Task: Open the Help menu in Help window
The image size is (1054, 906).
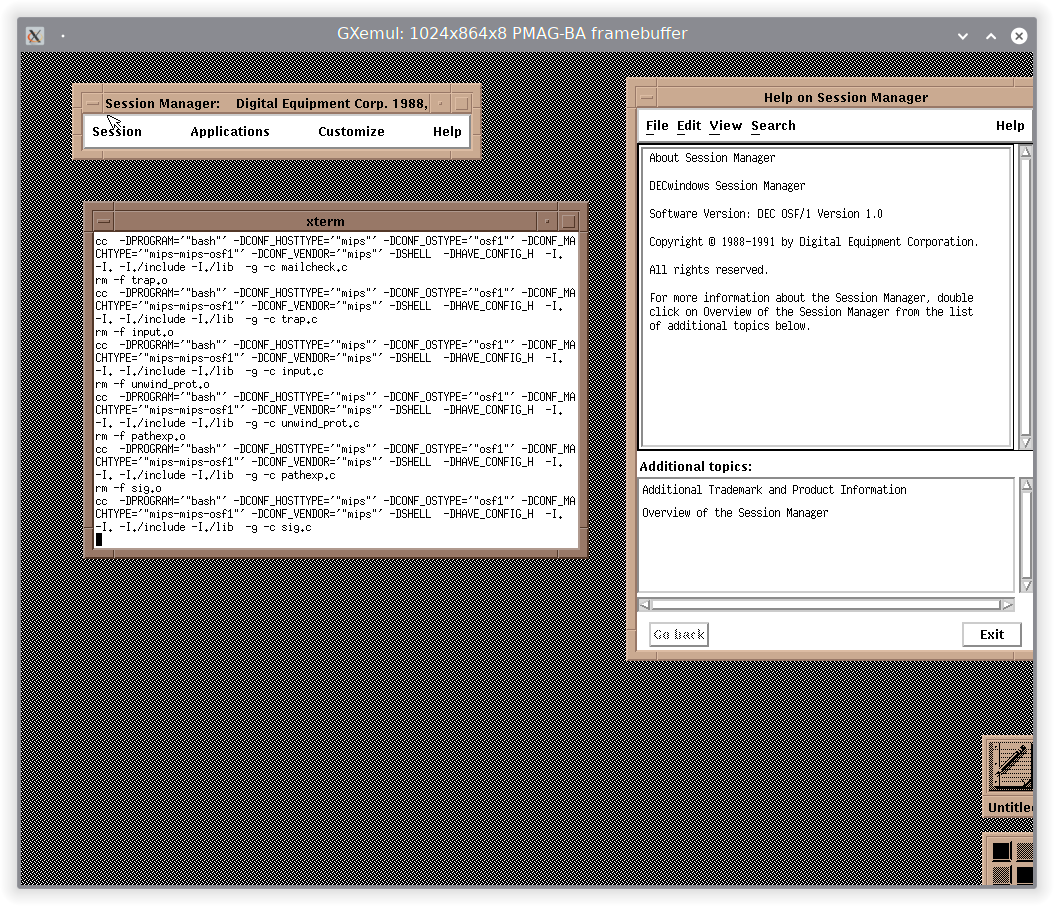Action: click(1010, 126)
